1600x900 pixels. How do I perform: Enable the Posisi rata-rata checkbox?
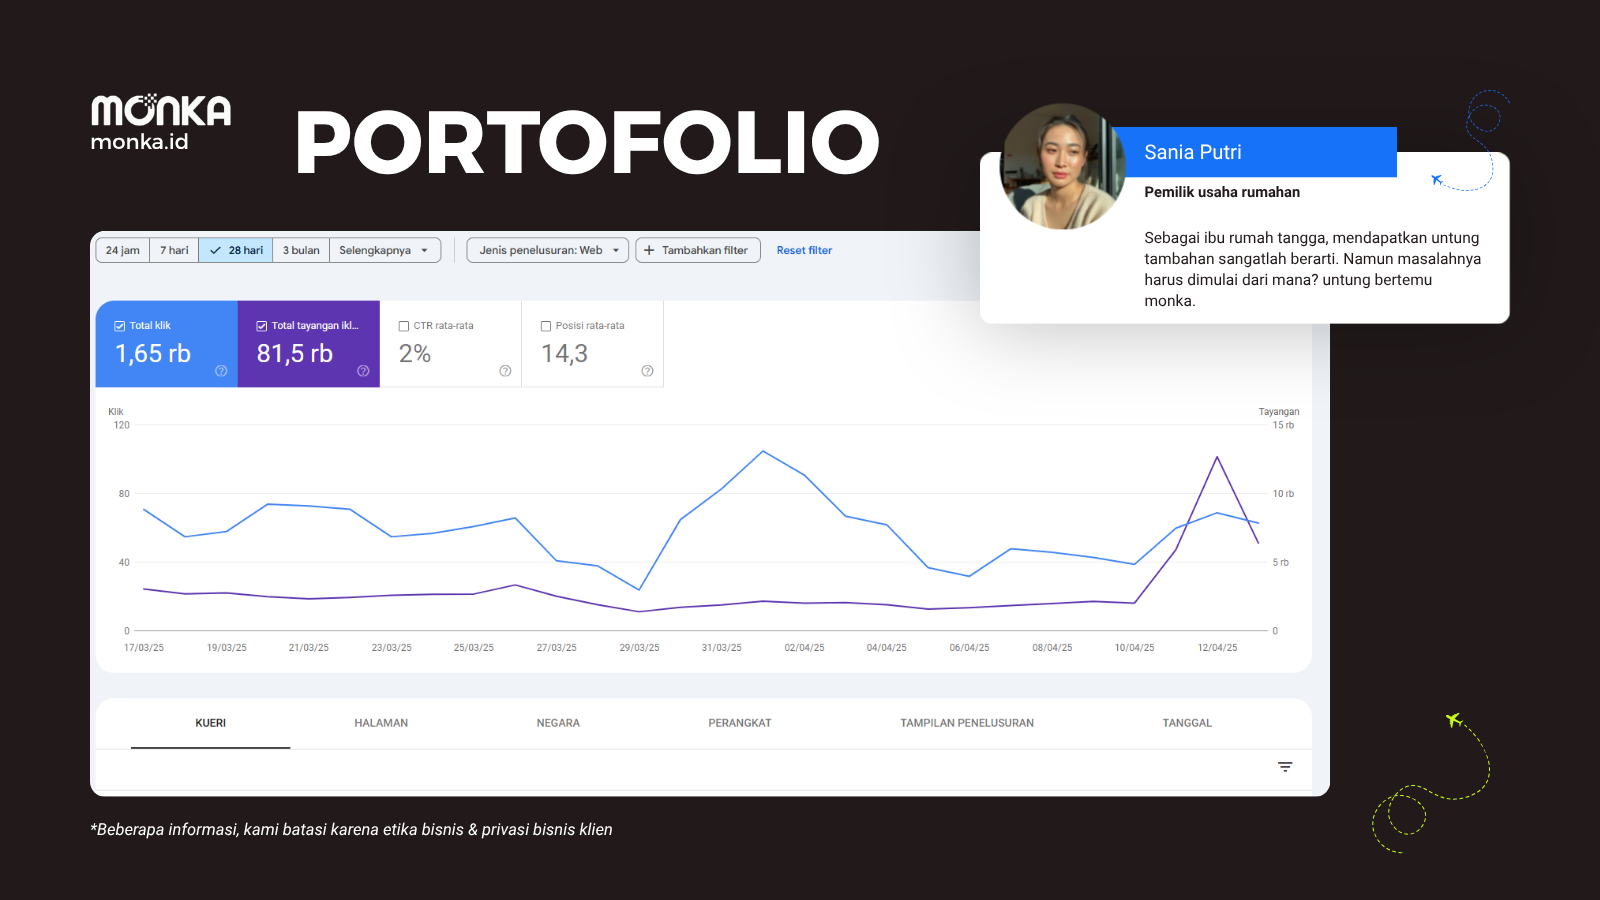[546, 326]
